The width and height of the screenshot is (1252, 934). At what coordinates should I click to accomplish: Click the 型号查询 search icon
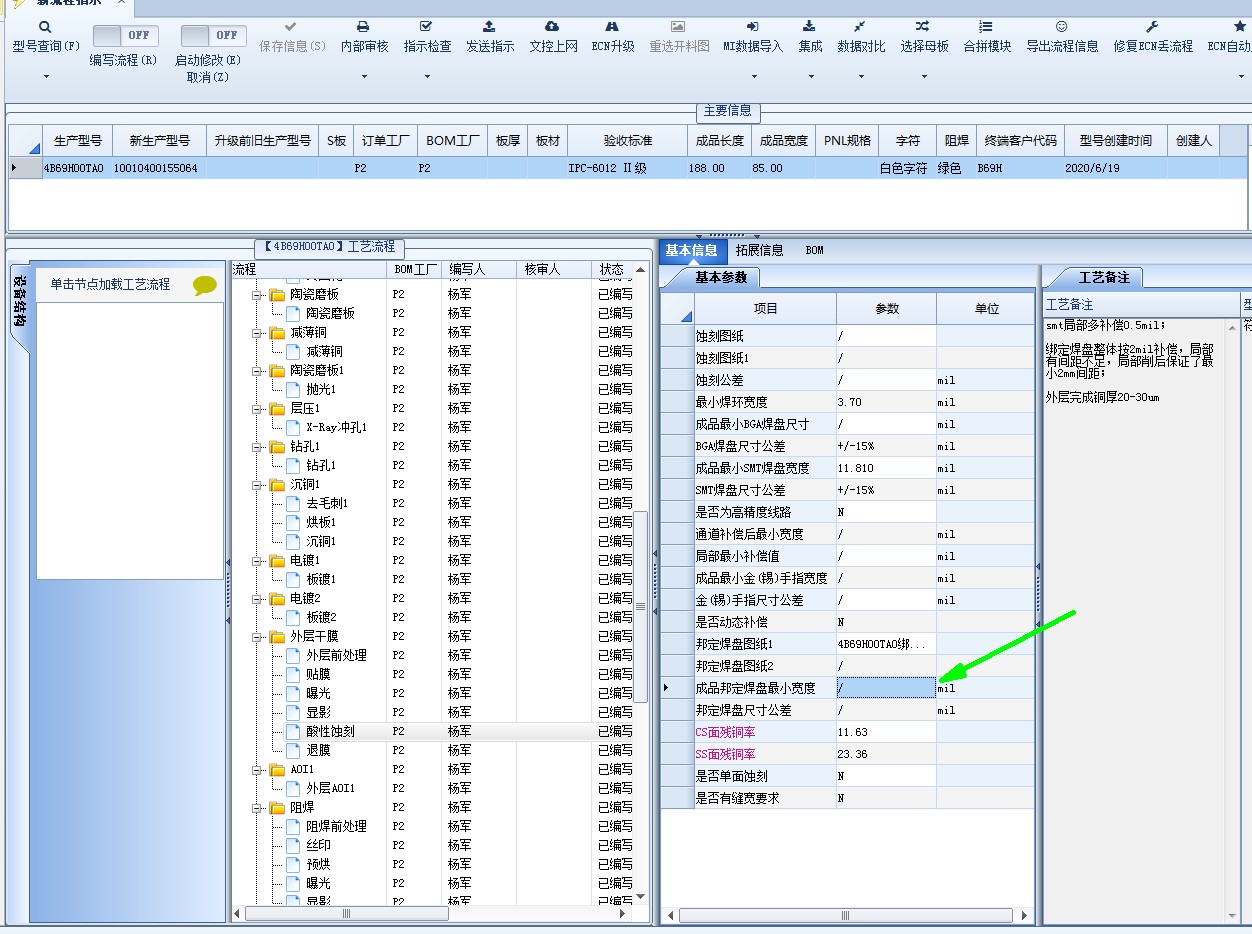pos(46,27)
